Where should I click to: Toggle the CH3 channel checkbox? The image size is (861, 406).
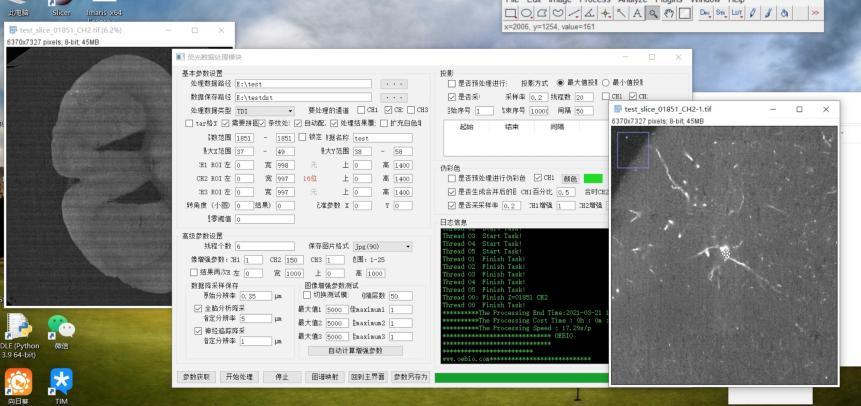pyautogui.click(x=410, y=109)
